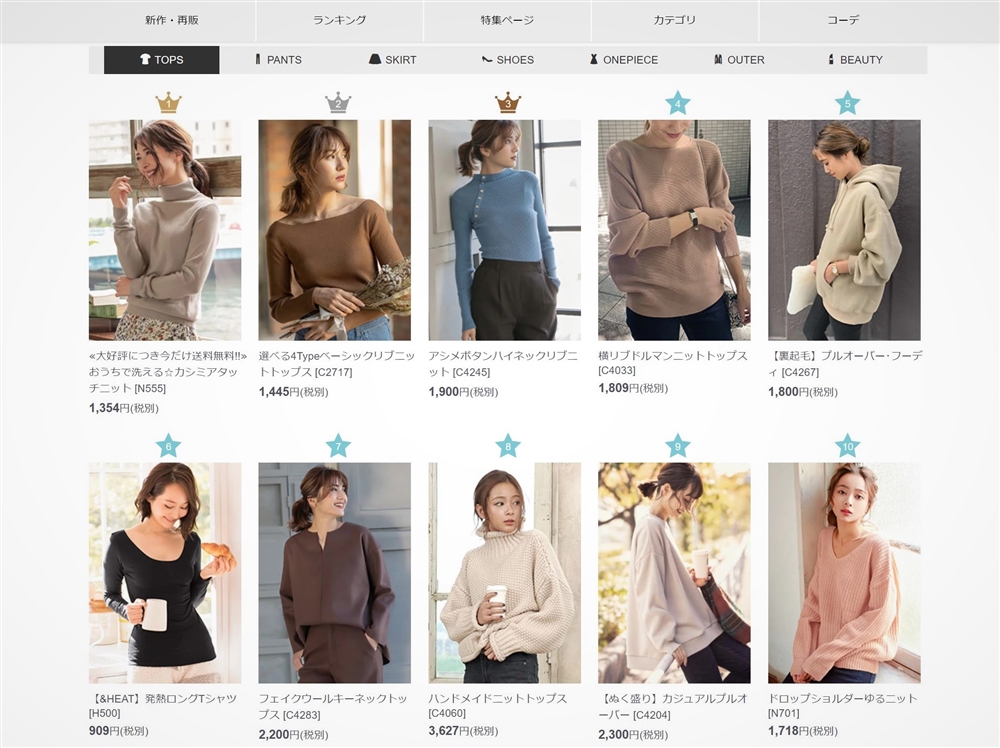Switch to the ONEPIECE category tab

tap(623, 60)
